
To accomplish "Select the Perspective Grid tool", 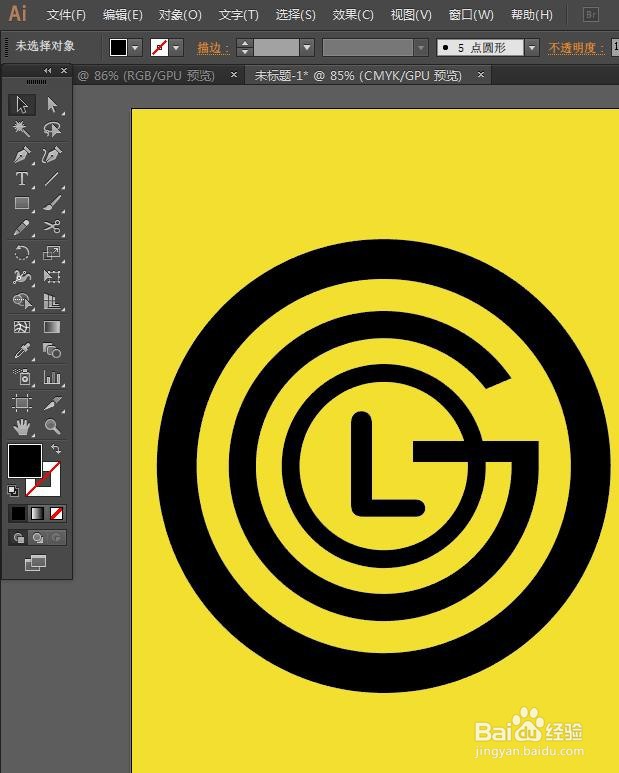I will pos(52,301).
